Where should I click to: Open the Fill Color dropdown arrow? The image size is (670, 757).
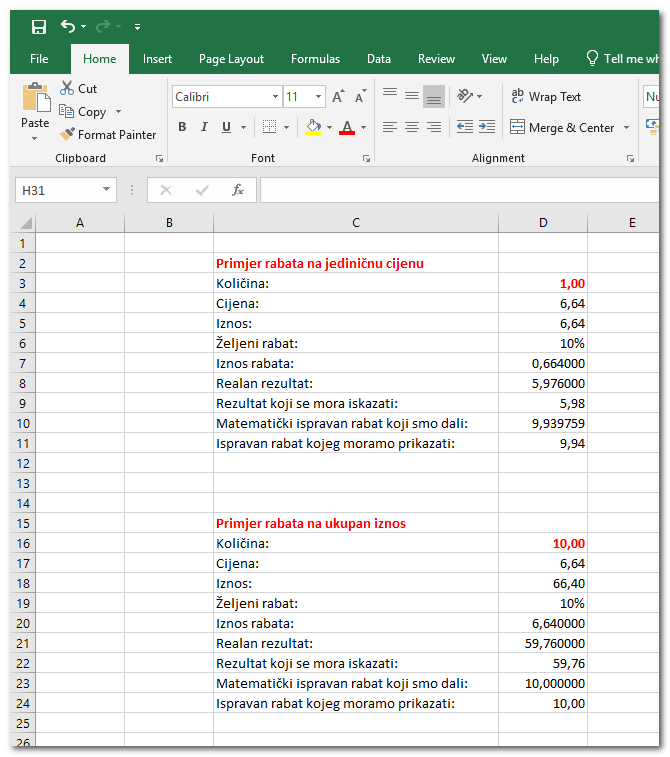coord(329,127)
